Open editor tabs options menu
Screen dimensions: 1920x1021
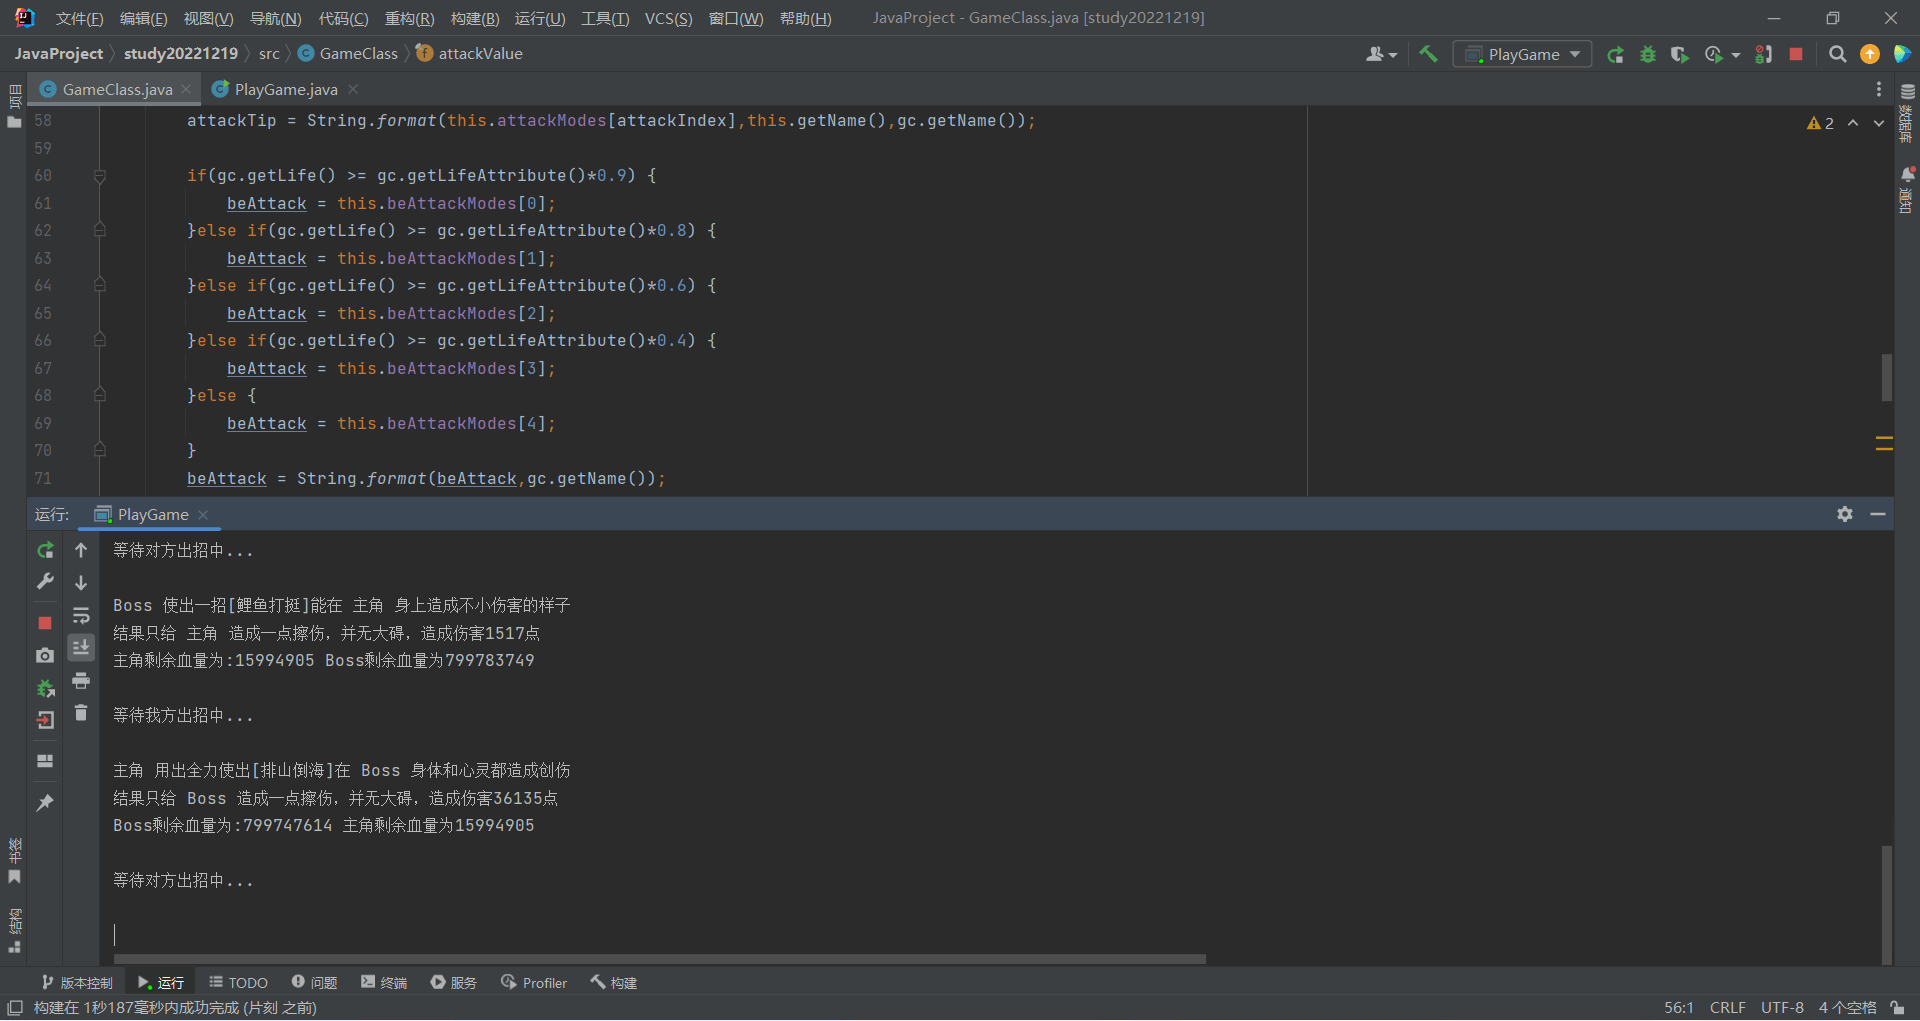point(1879,89)
